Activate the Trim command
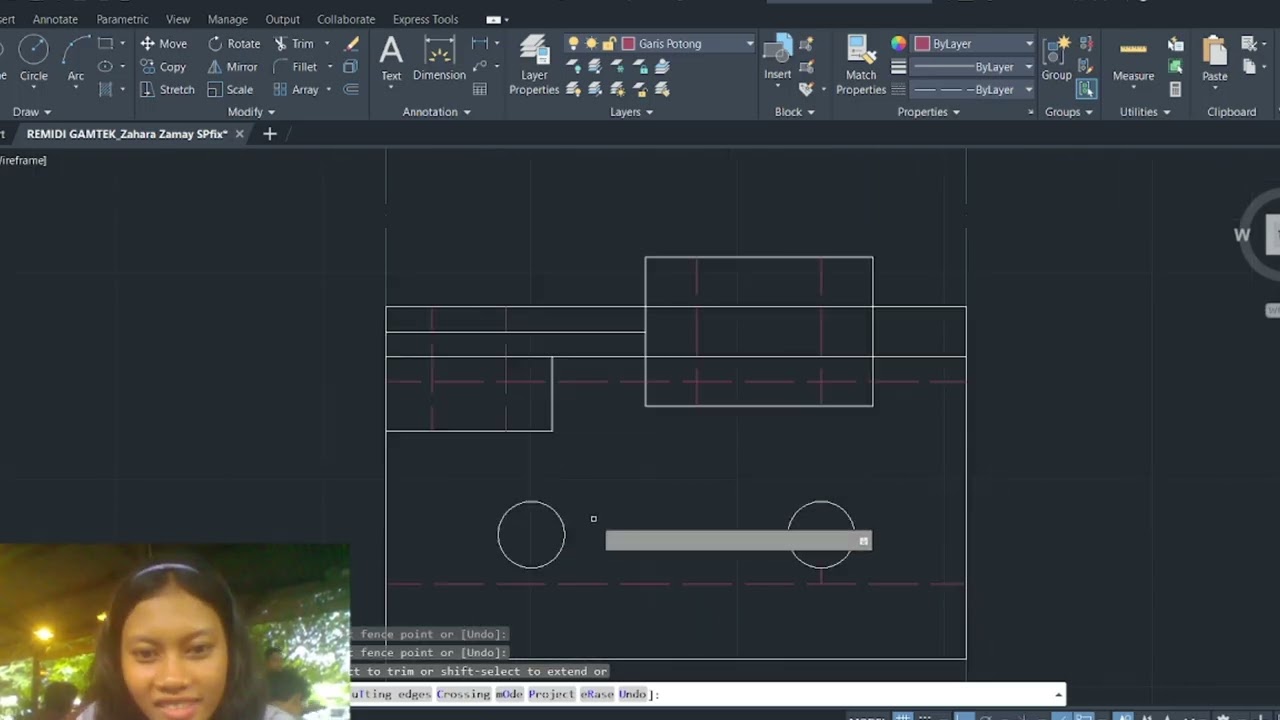Image resolution: width=1280 pixels, height=720 pixels. [293, 44]
